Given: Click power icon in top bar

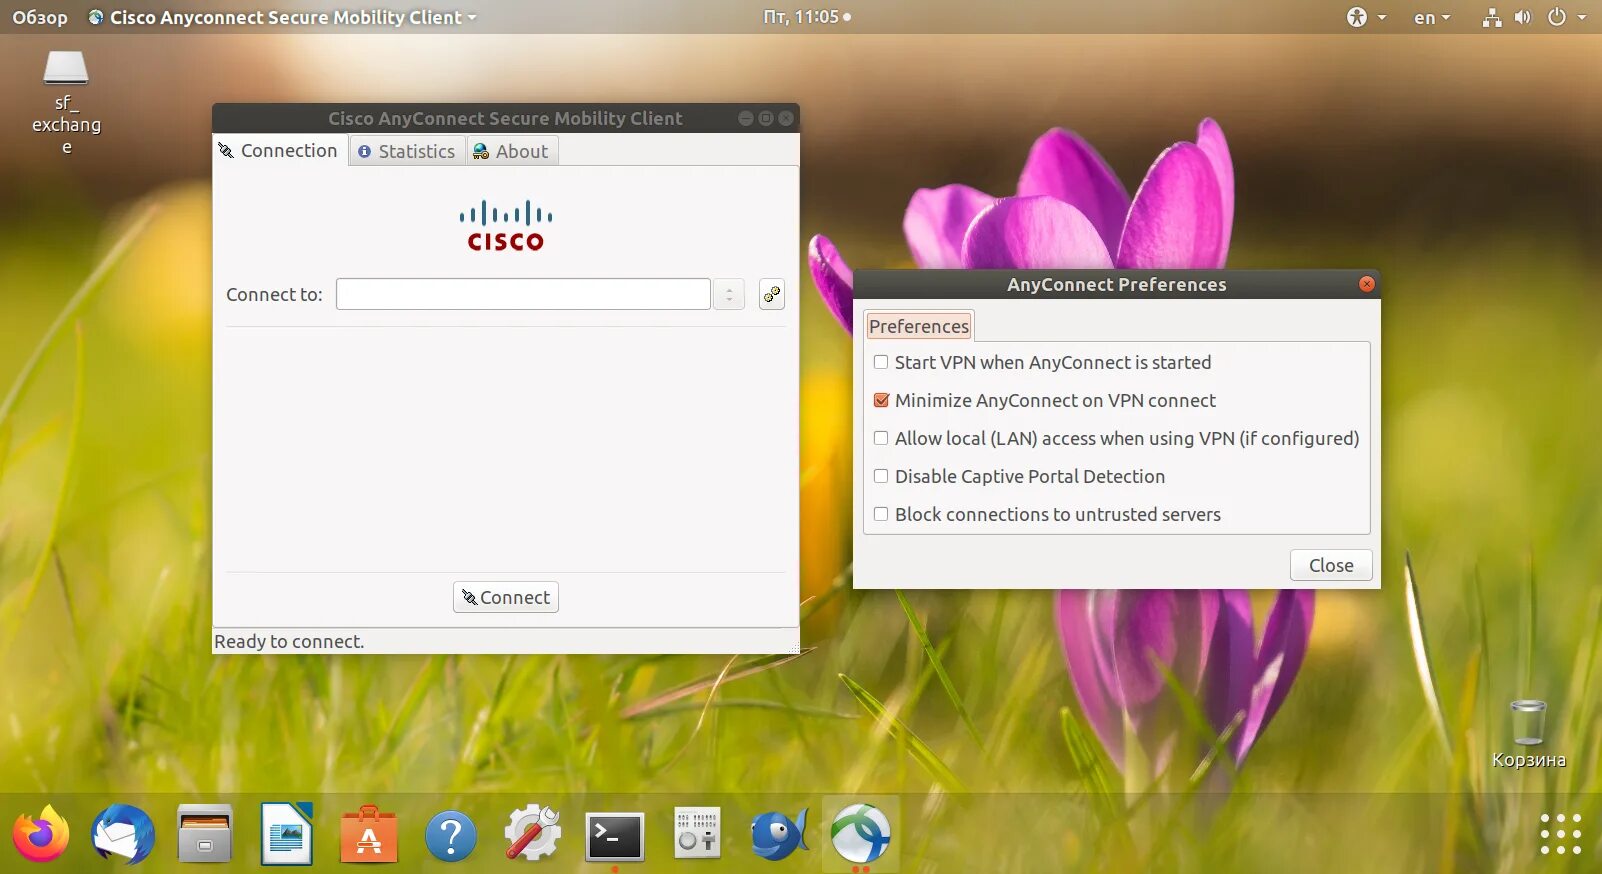Looking at the screenshot, I should pyautogui.click(x=1557, y=17).
